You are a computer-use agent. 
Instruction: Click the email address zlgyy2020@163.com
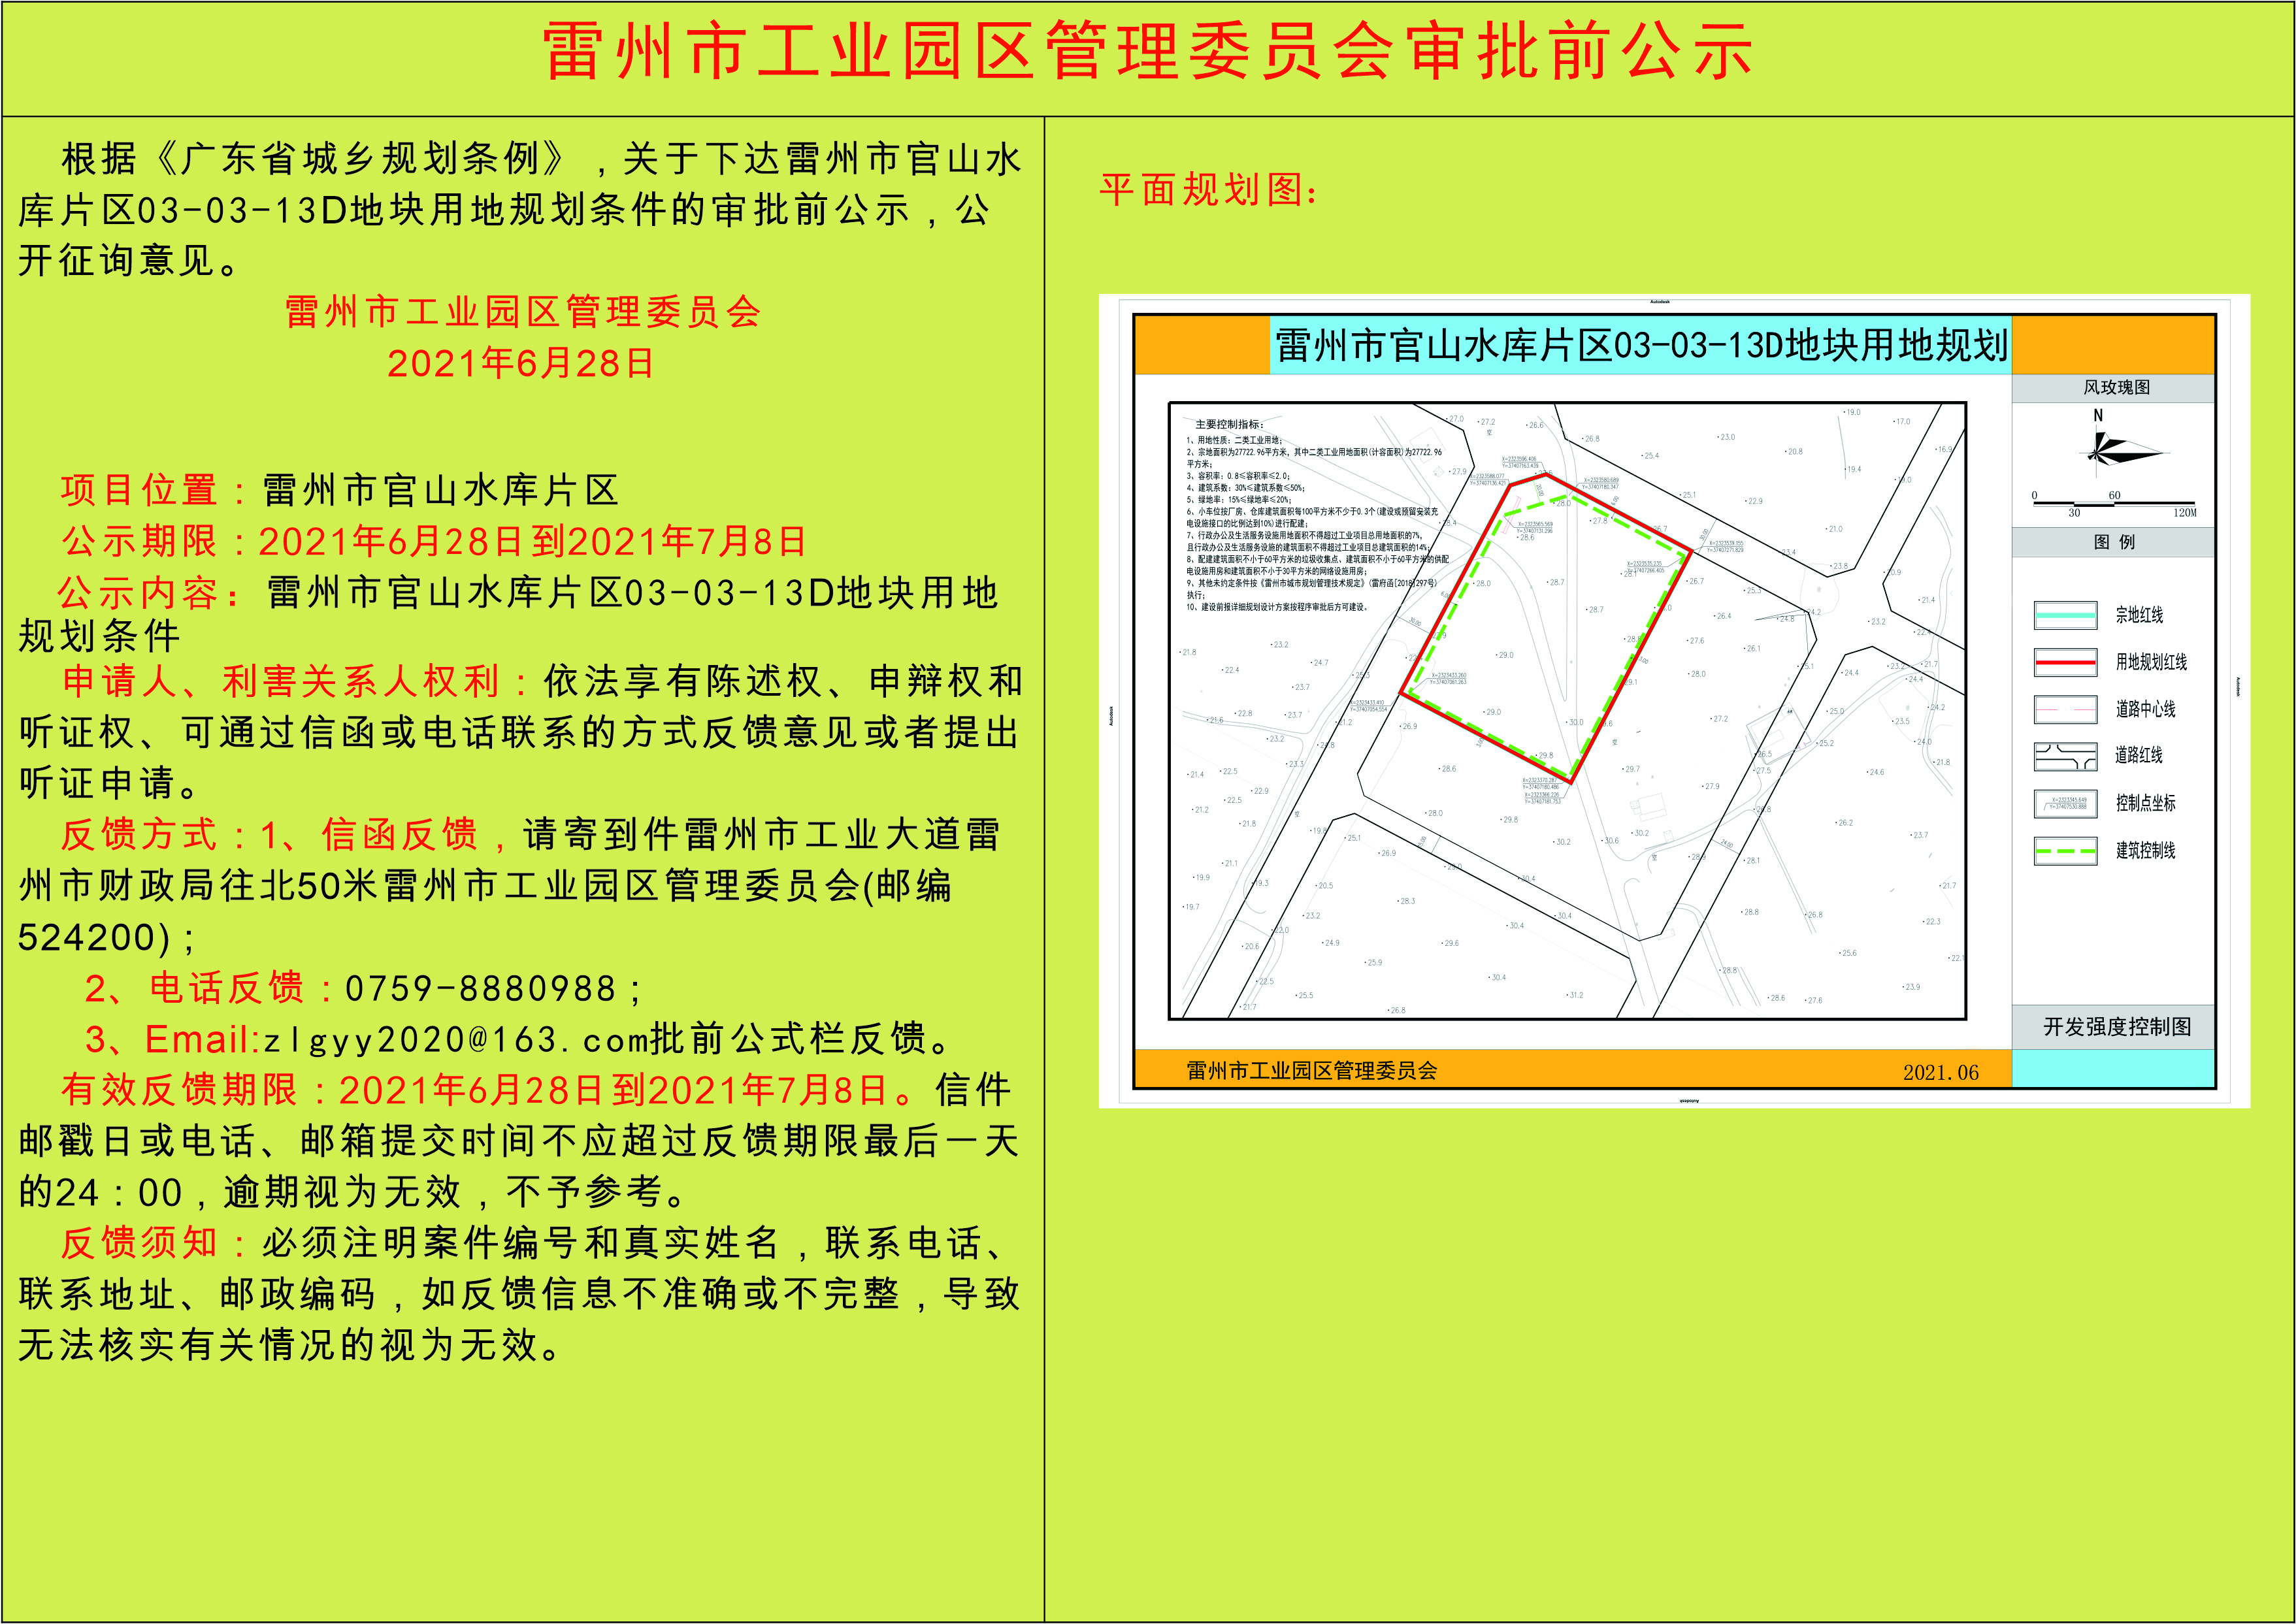(457, 1040)
